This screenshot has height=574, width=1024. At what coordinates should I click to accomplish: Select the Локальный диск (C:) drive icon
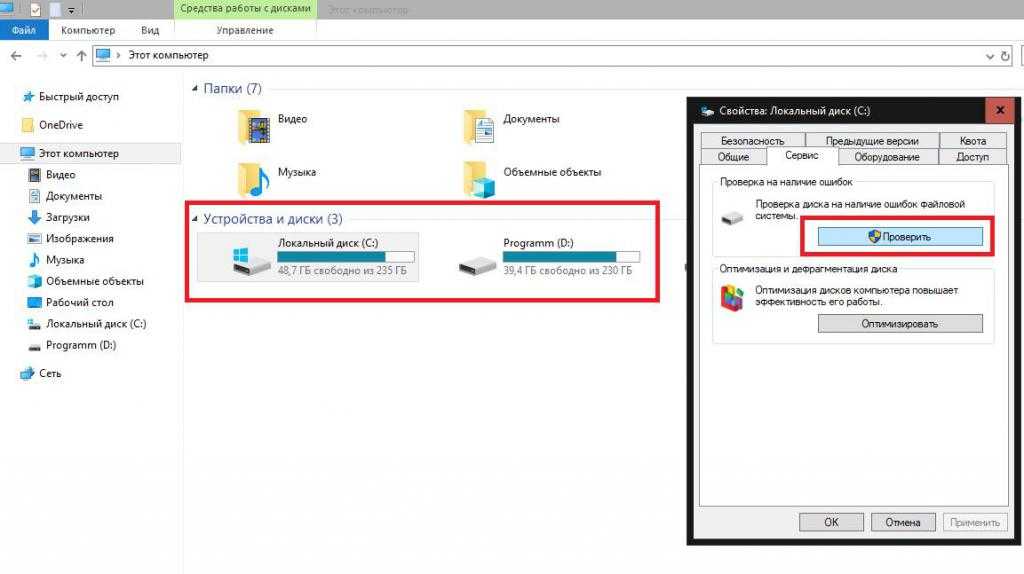[x=251, y=261]
